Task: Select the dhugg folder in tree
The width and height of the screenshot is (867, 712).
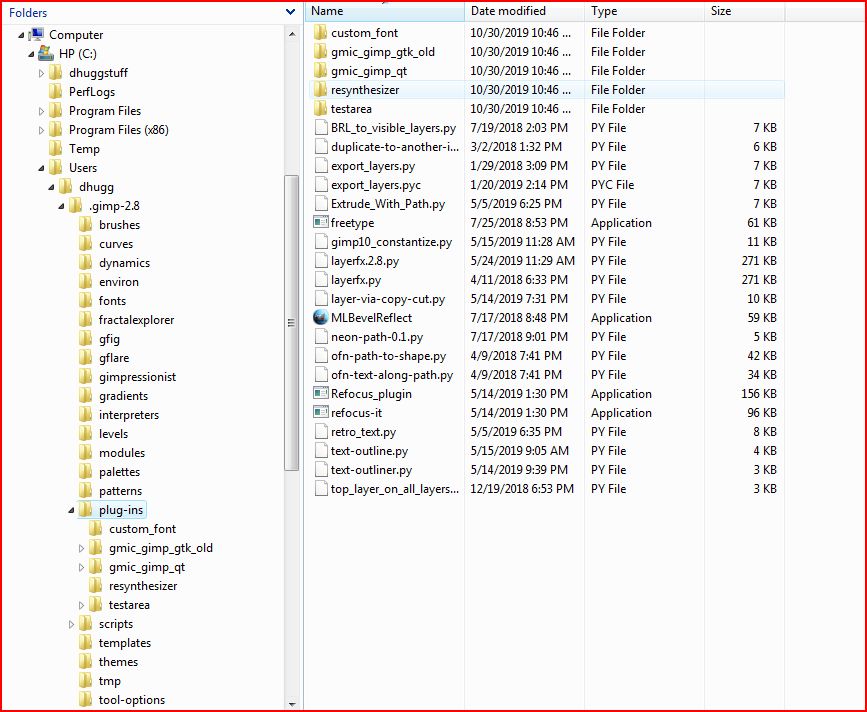Action: click(x=96, y=187)
